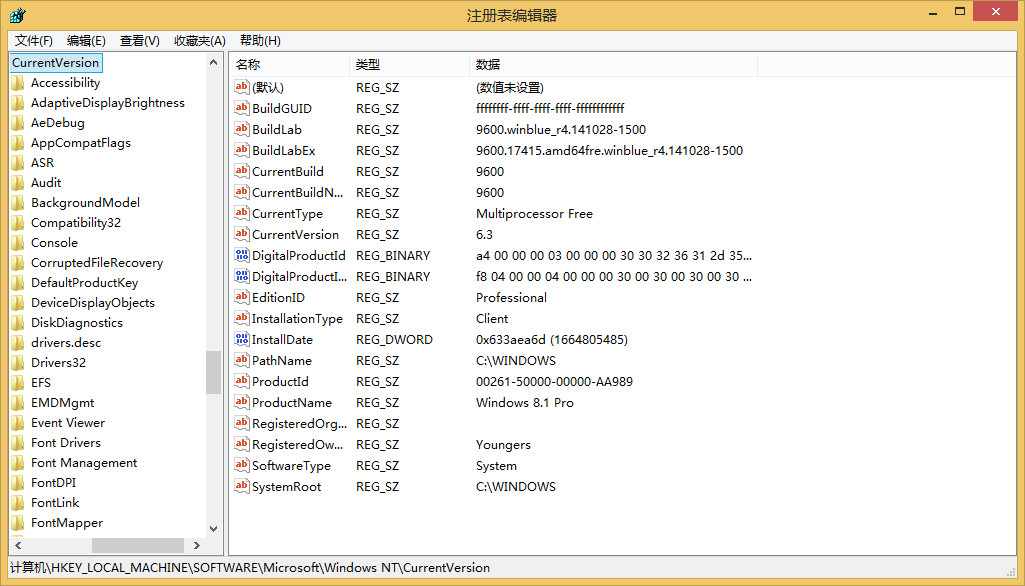
Task: Maximize the Registry Editor window
Action: pos(960,11)
